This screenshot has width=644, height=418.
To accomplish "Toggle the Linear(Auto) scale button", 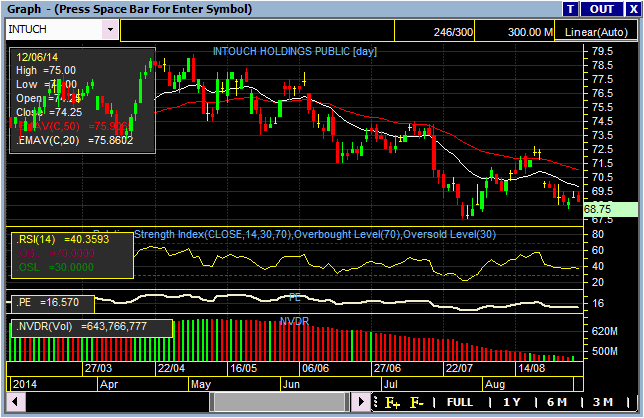I will [x=596, y=32].
